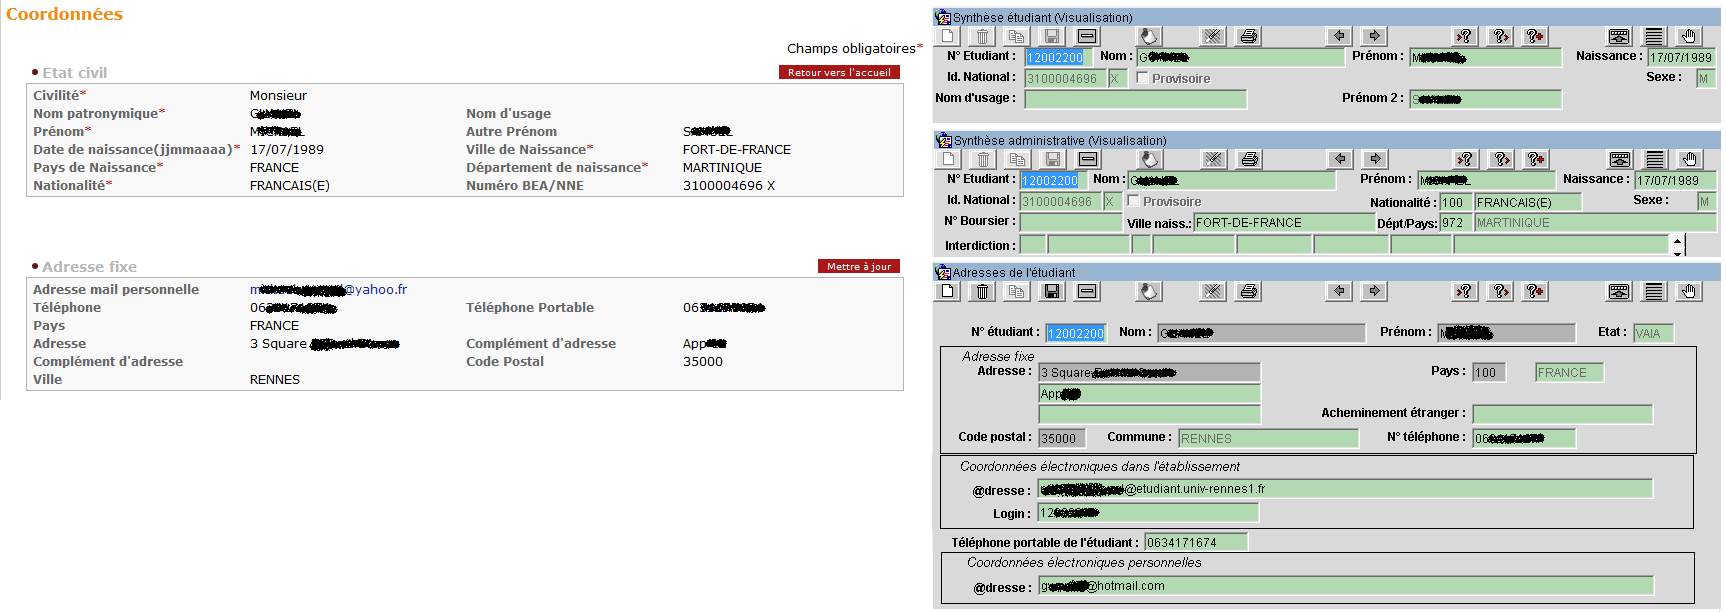Tick the Provisoire checkbox in Synthèse étudiant
The width and height of the screenshot is (1726, 612).
[x=1142, y=78]
